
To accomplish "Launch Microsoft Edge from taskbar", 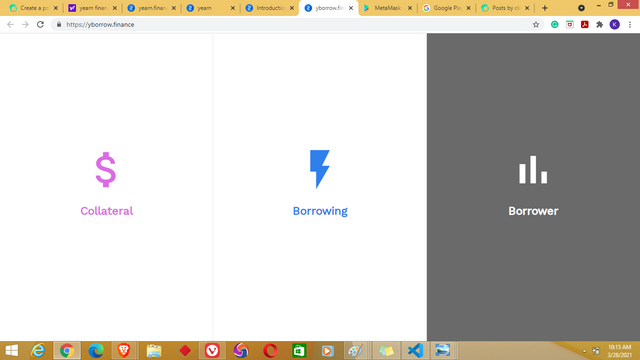I will (x=96, y=351).
